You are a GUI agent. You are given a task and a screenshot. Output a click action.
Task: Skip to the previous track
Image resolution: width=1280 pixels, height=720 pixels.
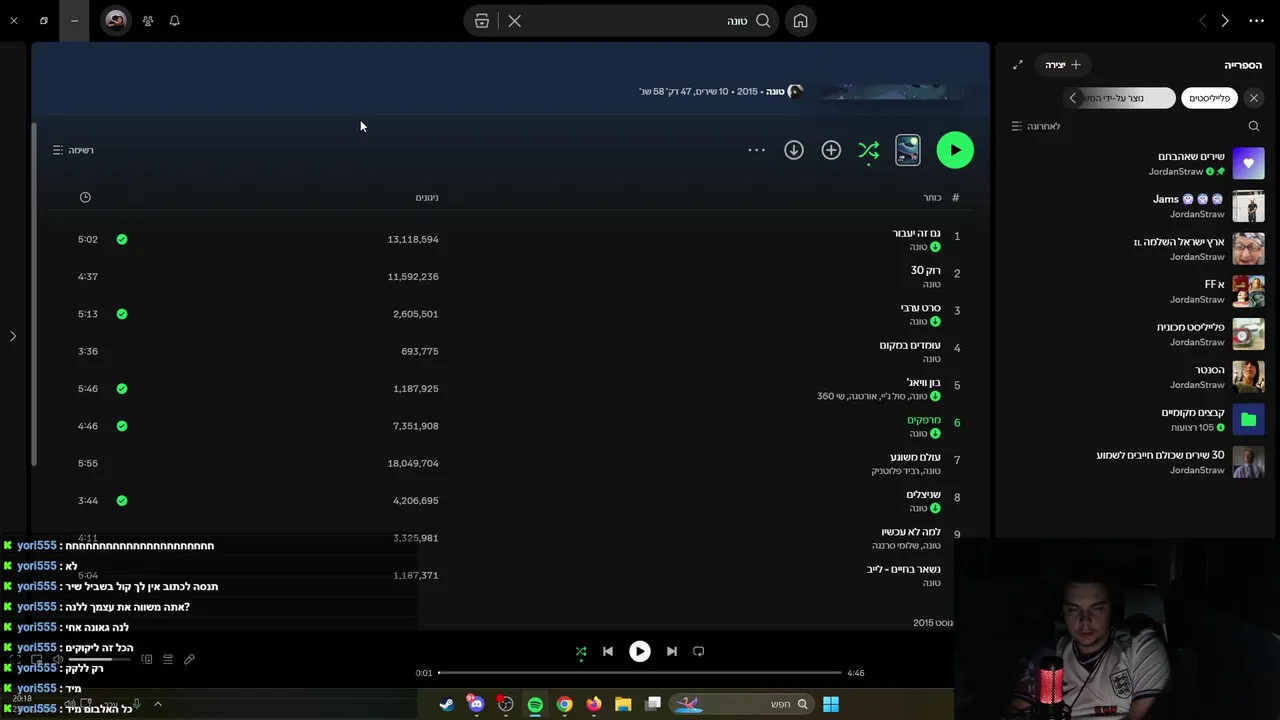pos(608,652)
